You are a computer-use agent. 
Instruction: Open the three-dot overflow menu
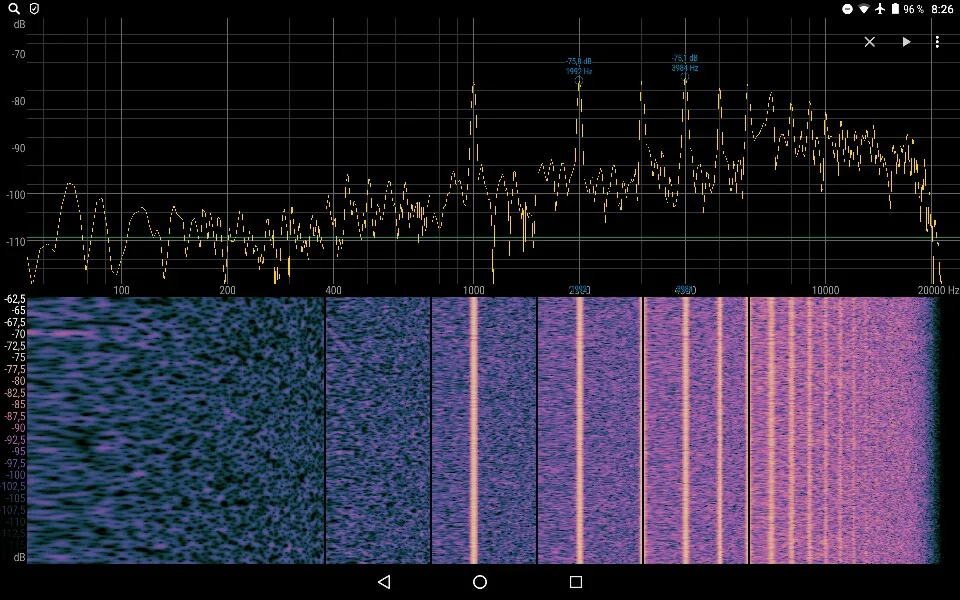pos(937,42)
